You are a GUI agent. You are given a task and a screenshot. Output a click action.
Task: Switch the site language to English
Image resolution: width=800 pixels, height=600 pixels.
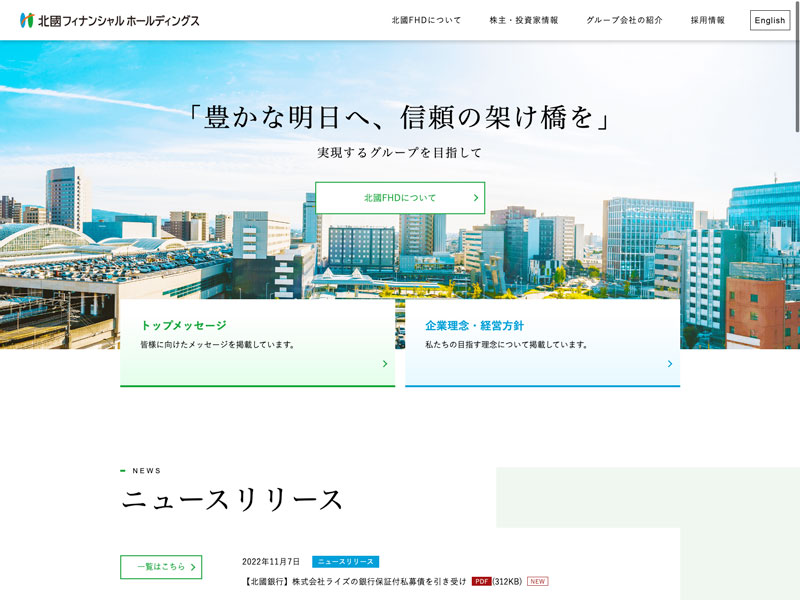coord(769,20)
